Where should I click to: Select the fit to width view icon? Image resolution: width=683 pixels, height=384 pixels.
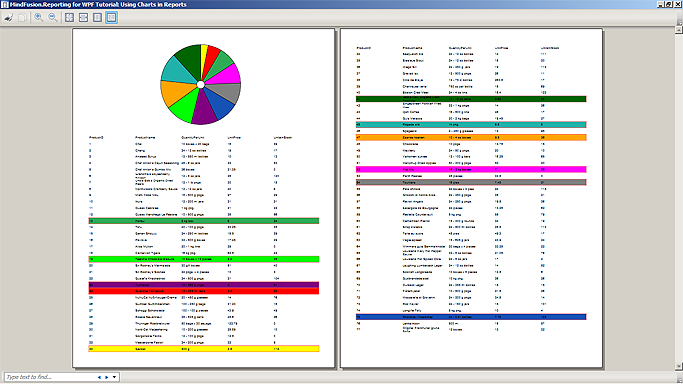[83, 17]
